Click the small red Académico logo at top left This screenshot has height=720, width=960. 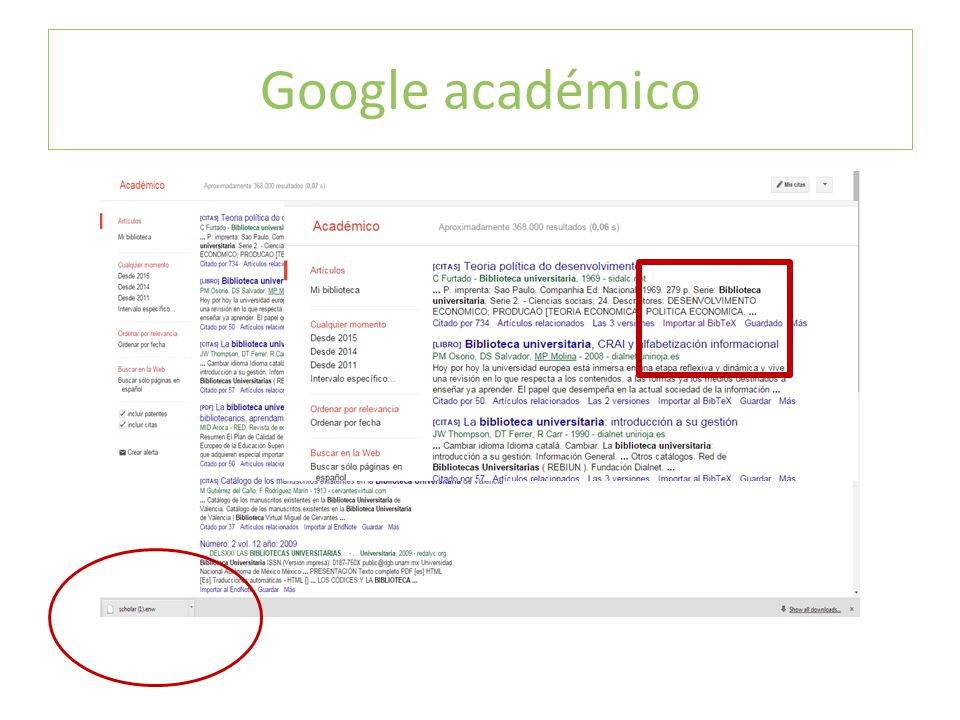click(142, 185)
